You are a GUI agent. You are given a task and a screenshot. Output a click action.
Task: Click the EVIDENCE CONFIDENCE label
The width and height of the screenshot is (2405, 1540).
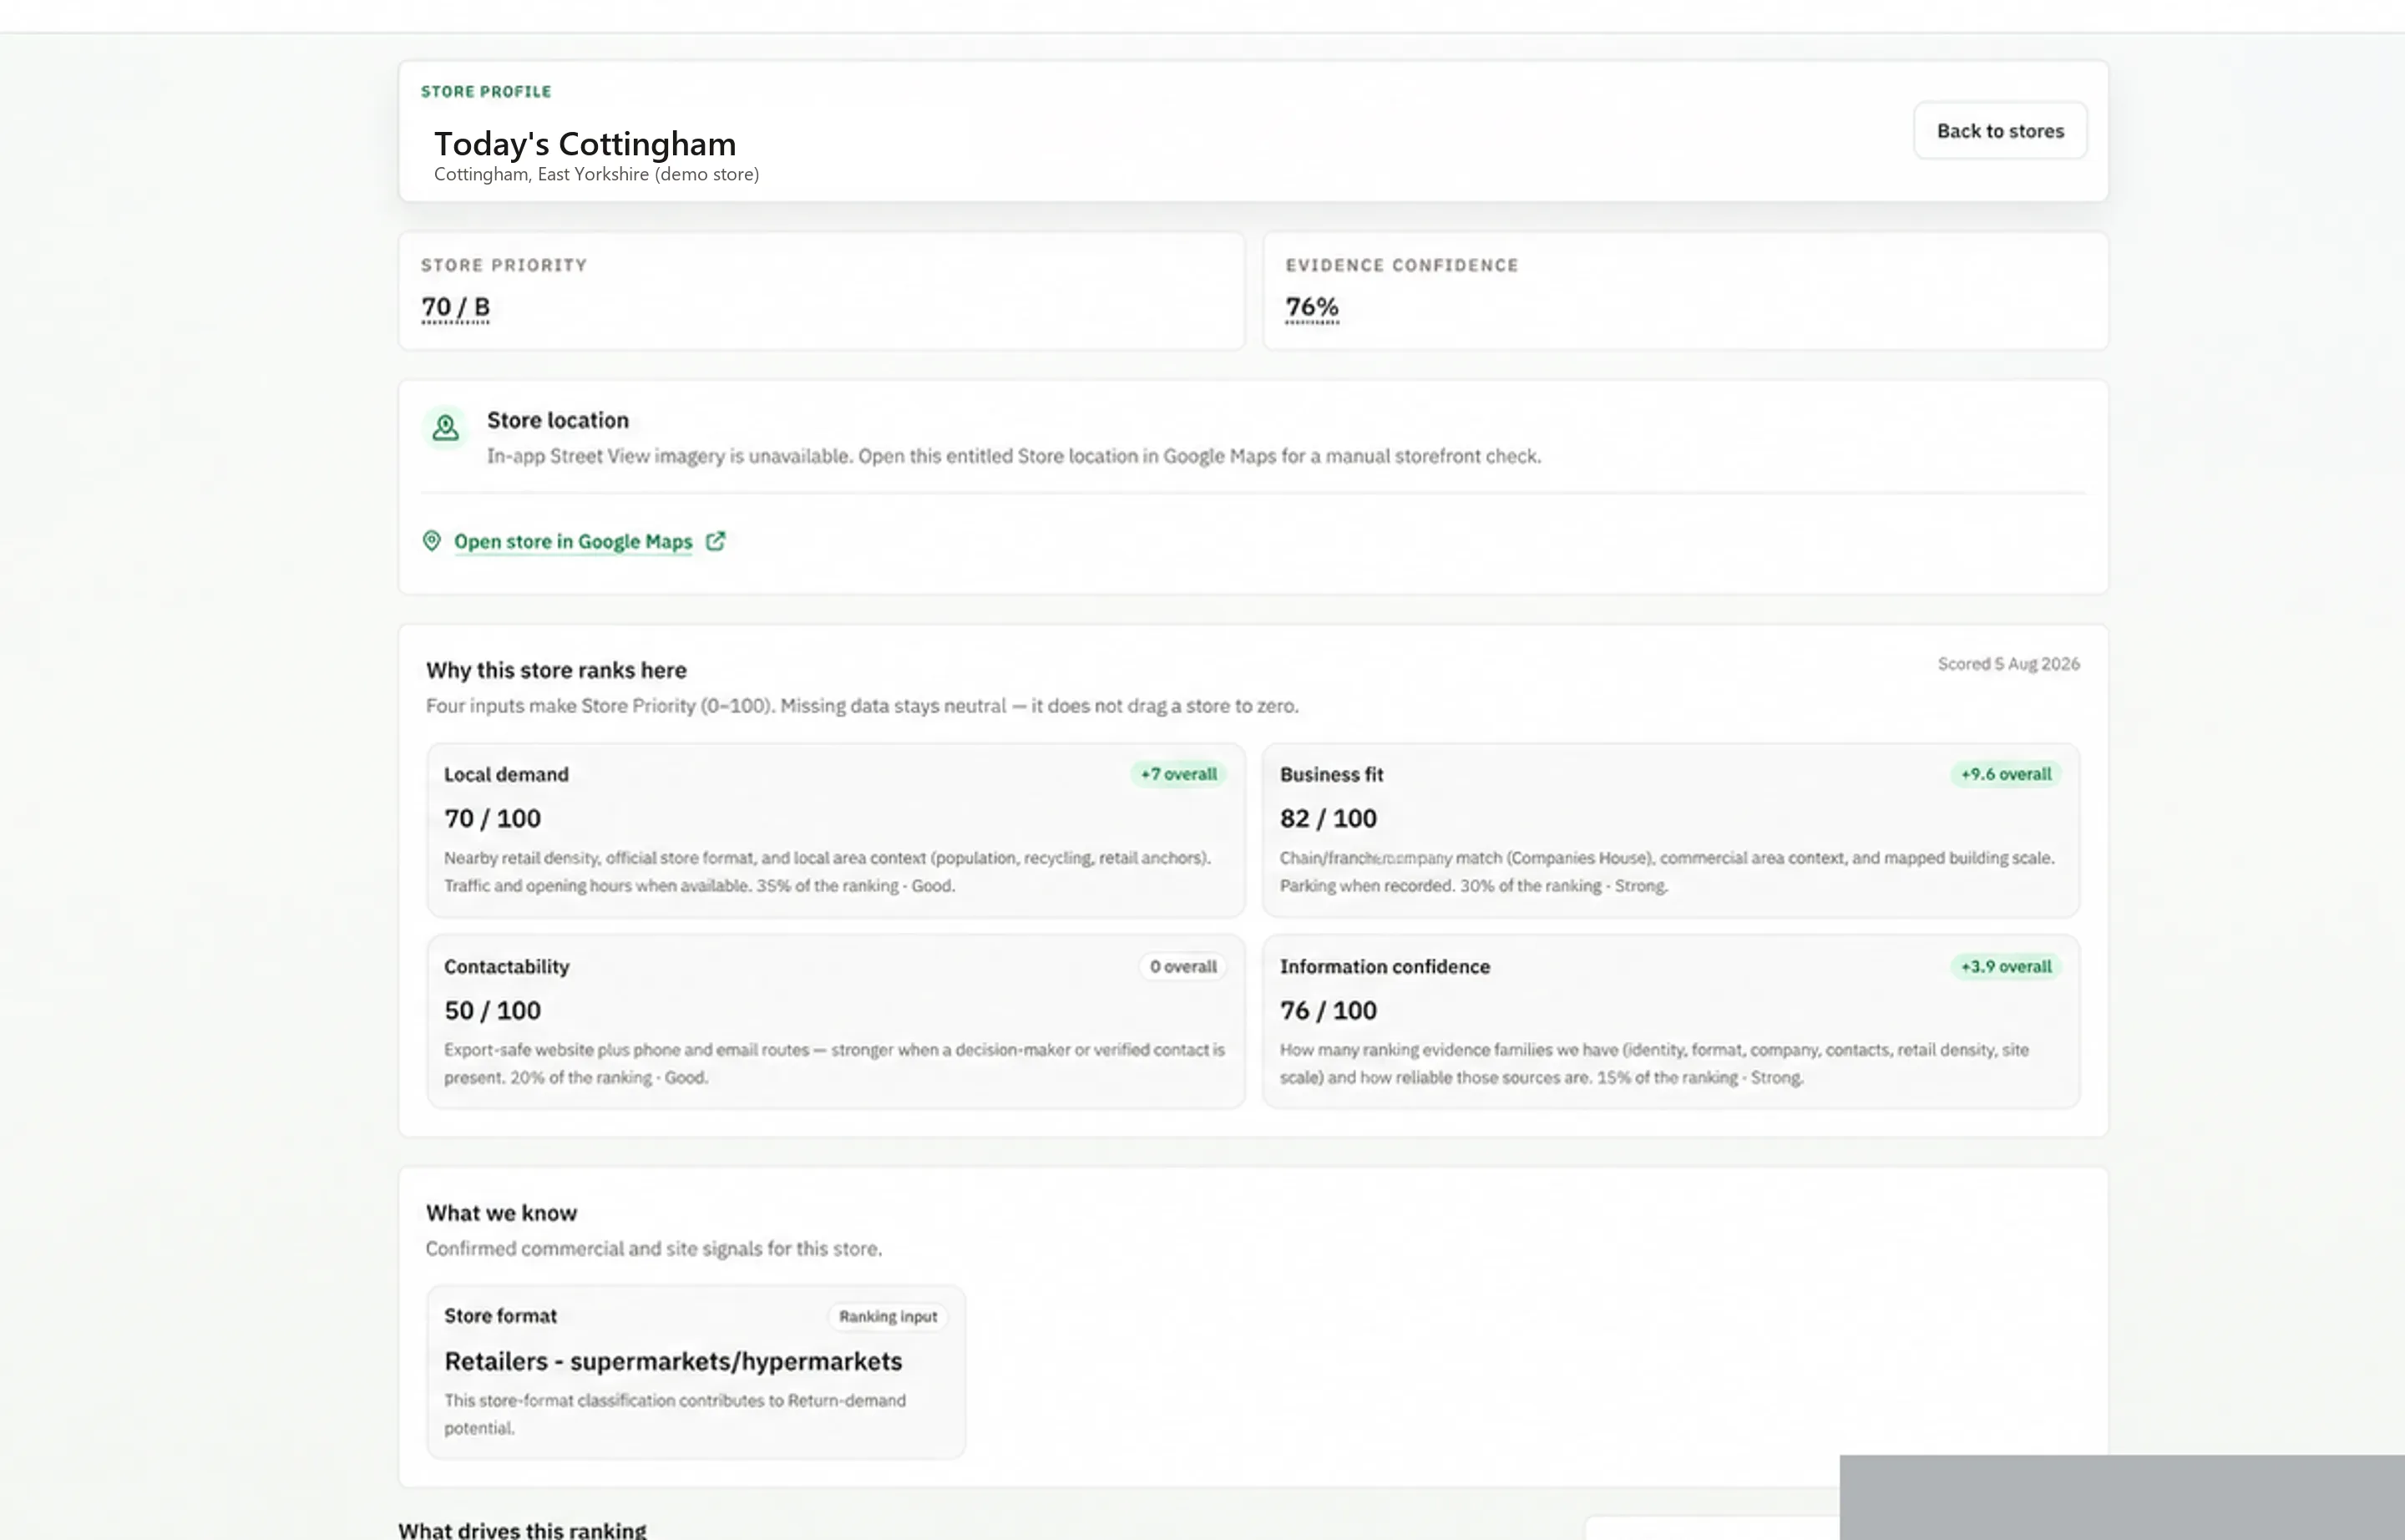(x=1402, y=265)
